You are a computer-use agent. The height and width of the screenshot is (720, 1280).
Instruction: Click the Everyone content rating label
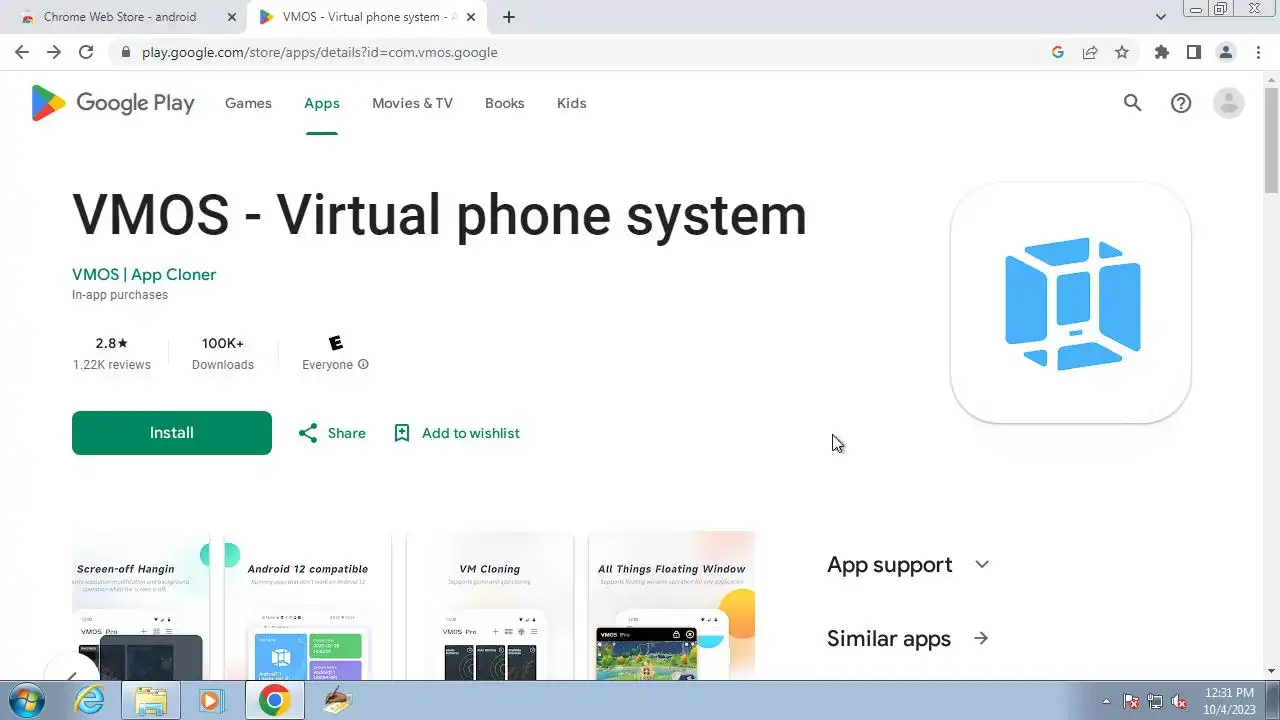click(x=327, y=365)
